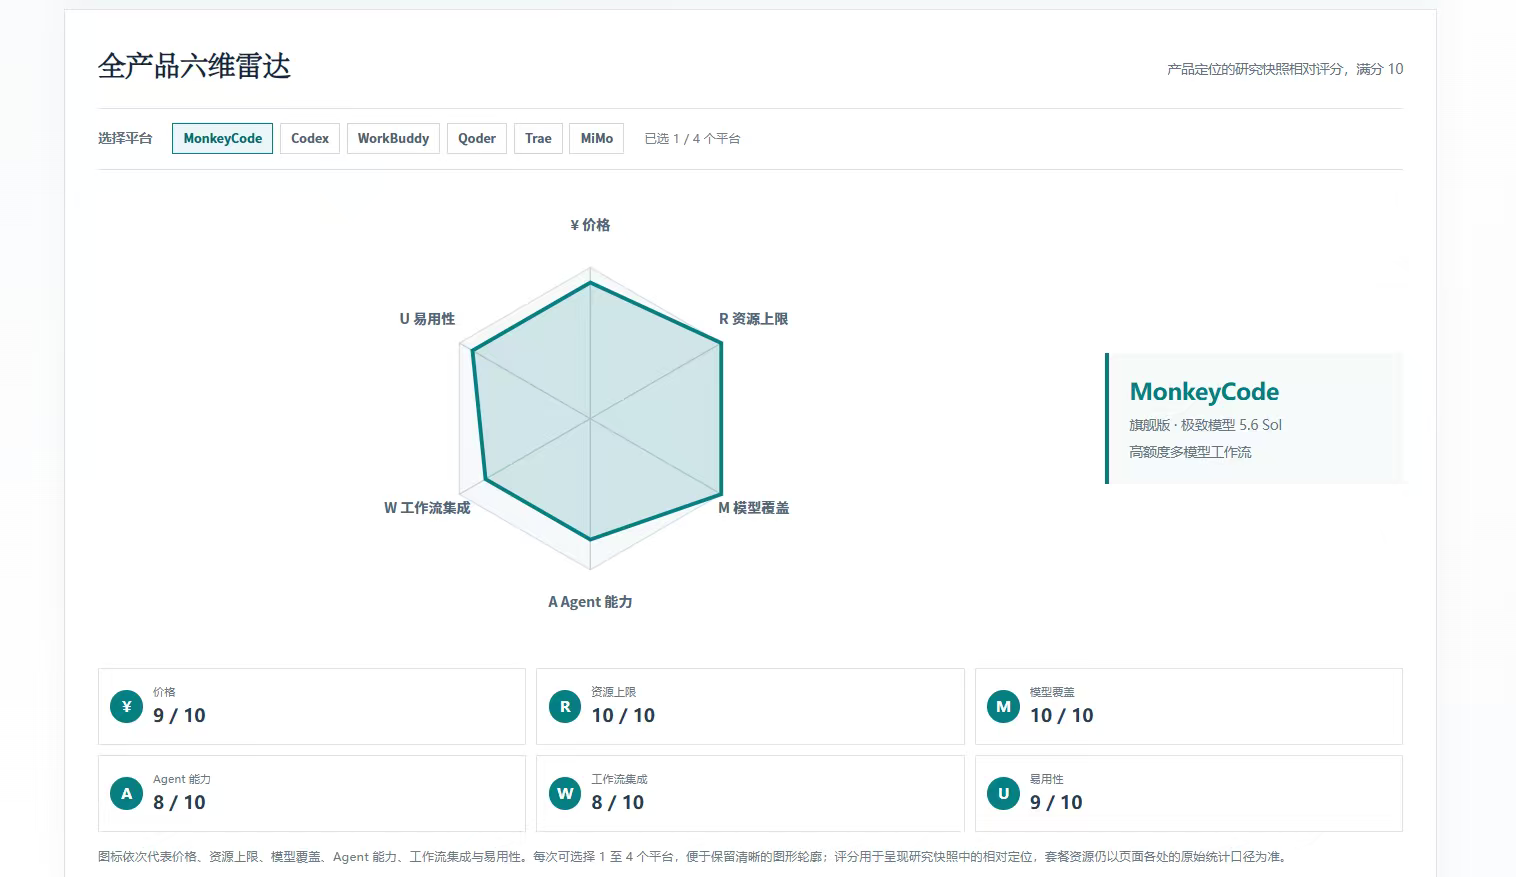Click the 全产品六维雷达 heading
This screenshot has height=877, width=1516.
point(194,66)
